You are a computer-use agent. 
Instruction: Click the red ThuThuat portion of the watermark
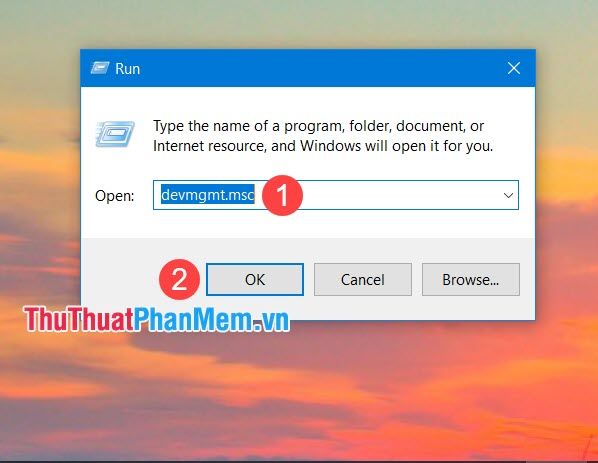[x=79, y=319]
